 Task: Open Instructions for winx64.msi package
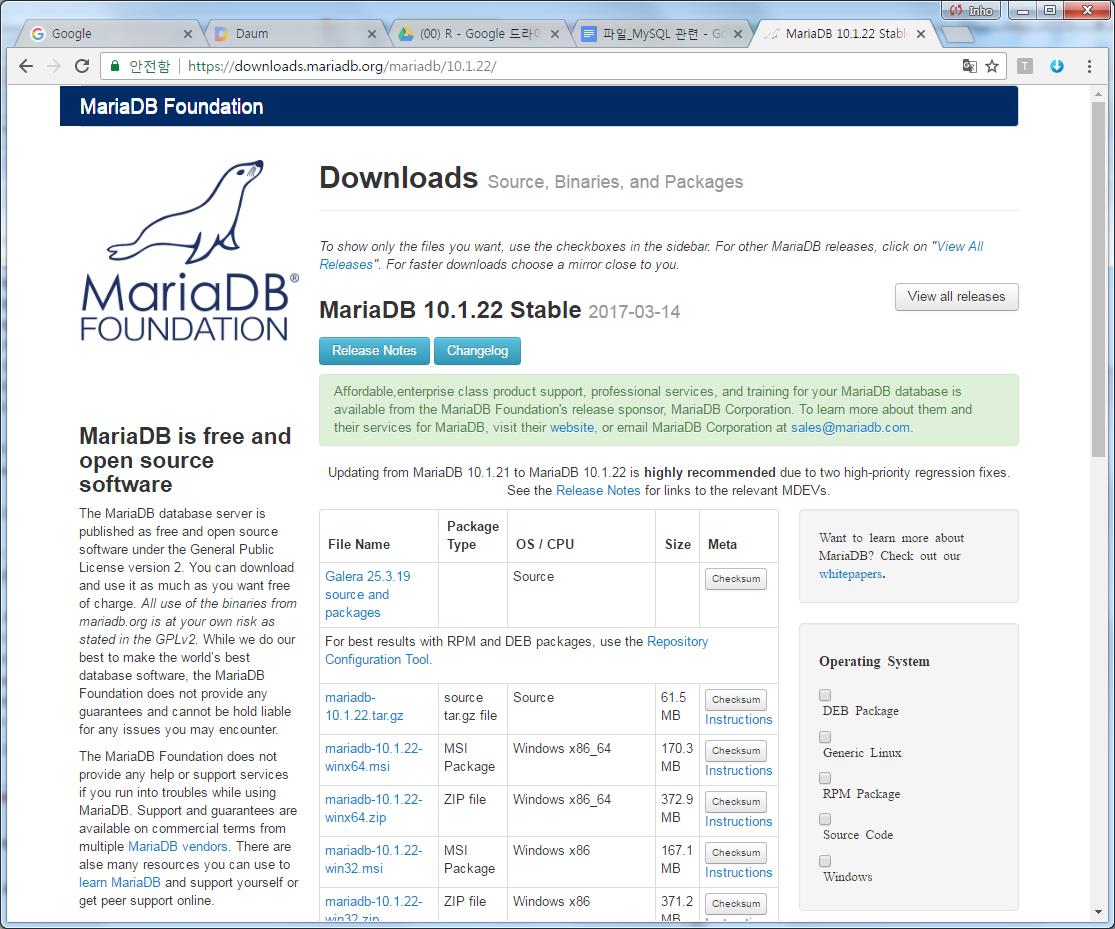click(x=738, y=771)
